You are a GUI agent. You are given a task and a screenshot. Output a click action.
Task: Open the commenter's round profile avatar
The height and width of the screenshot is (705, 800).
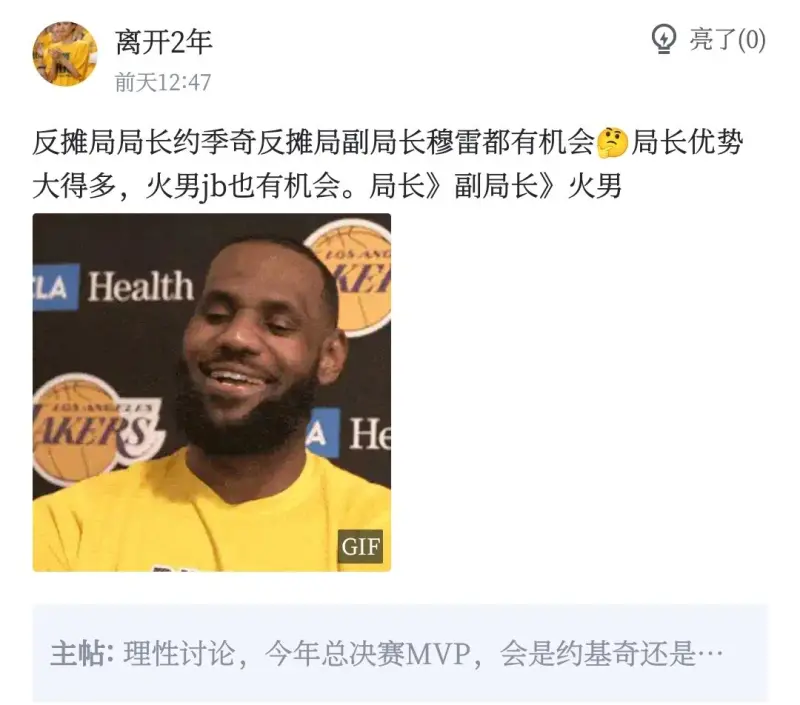coord(65,54)
